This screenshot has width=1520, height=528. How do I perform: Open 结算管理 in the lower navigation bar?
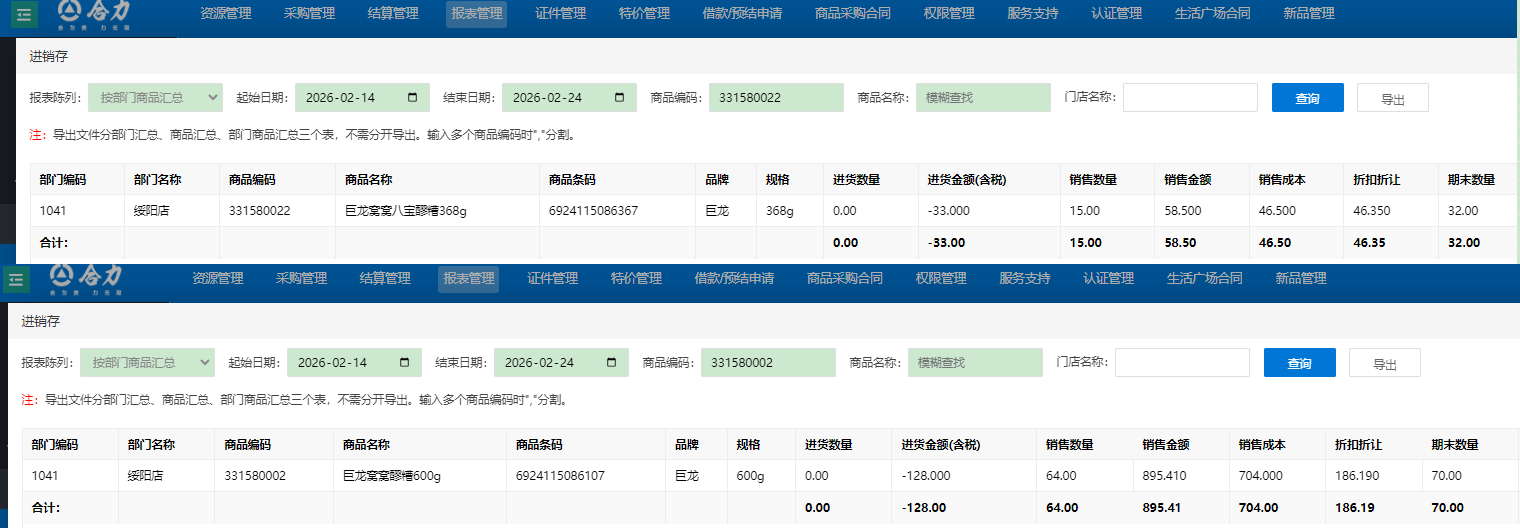(x=385, y=279)
